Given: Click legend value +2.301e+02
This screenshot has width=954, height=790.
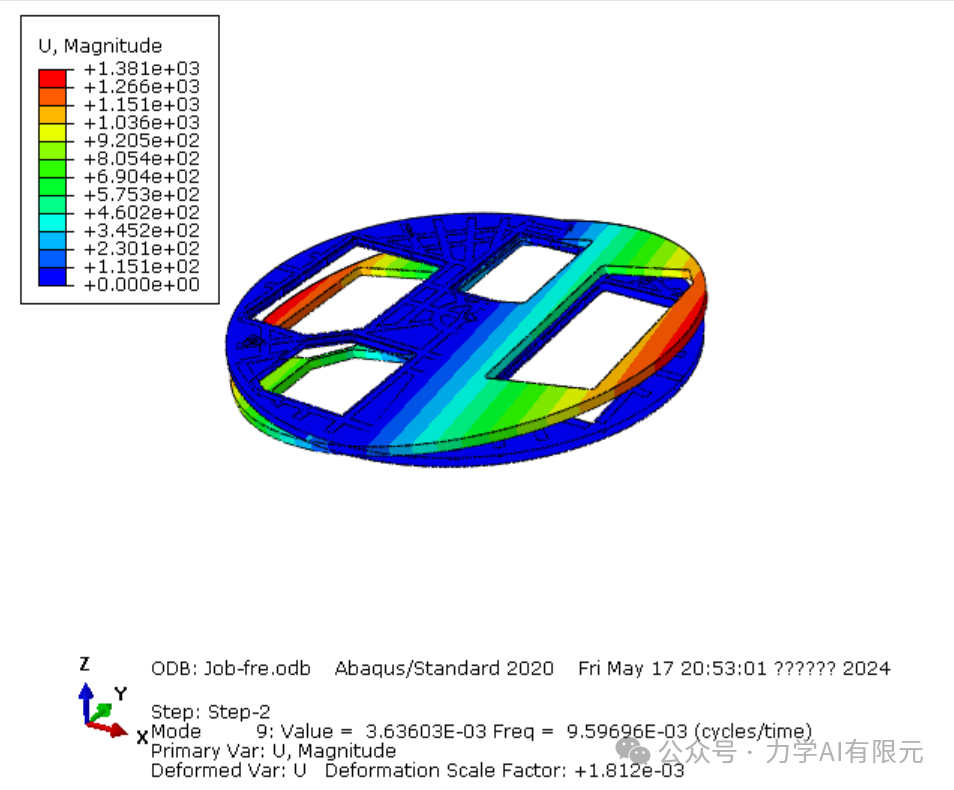Looking at the screenshot, I should (142, 248).
